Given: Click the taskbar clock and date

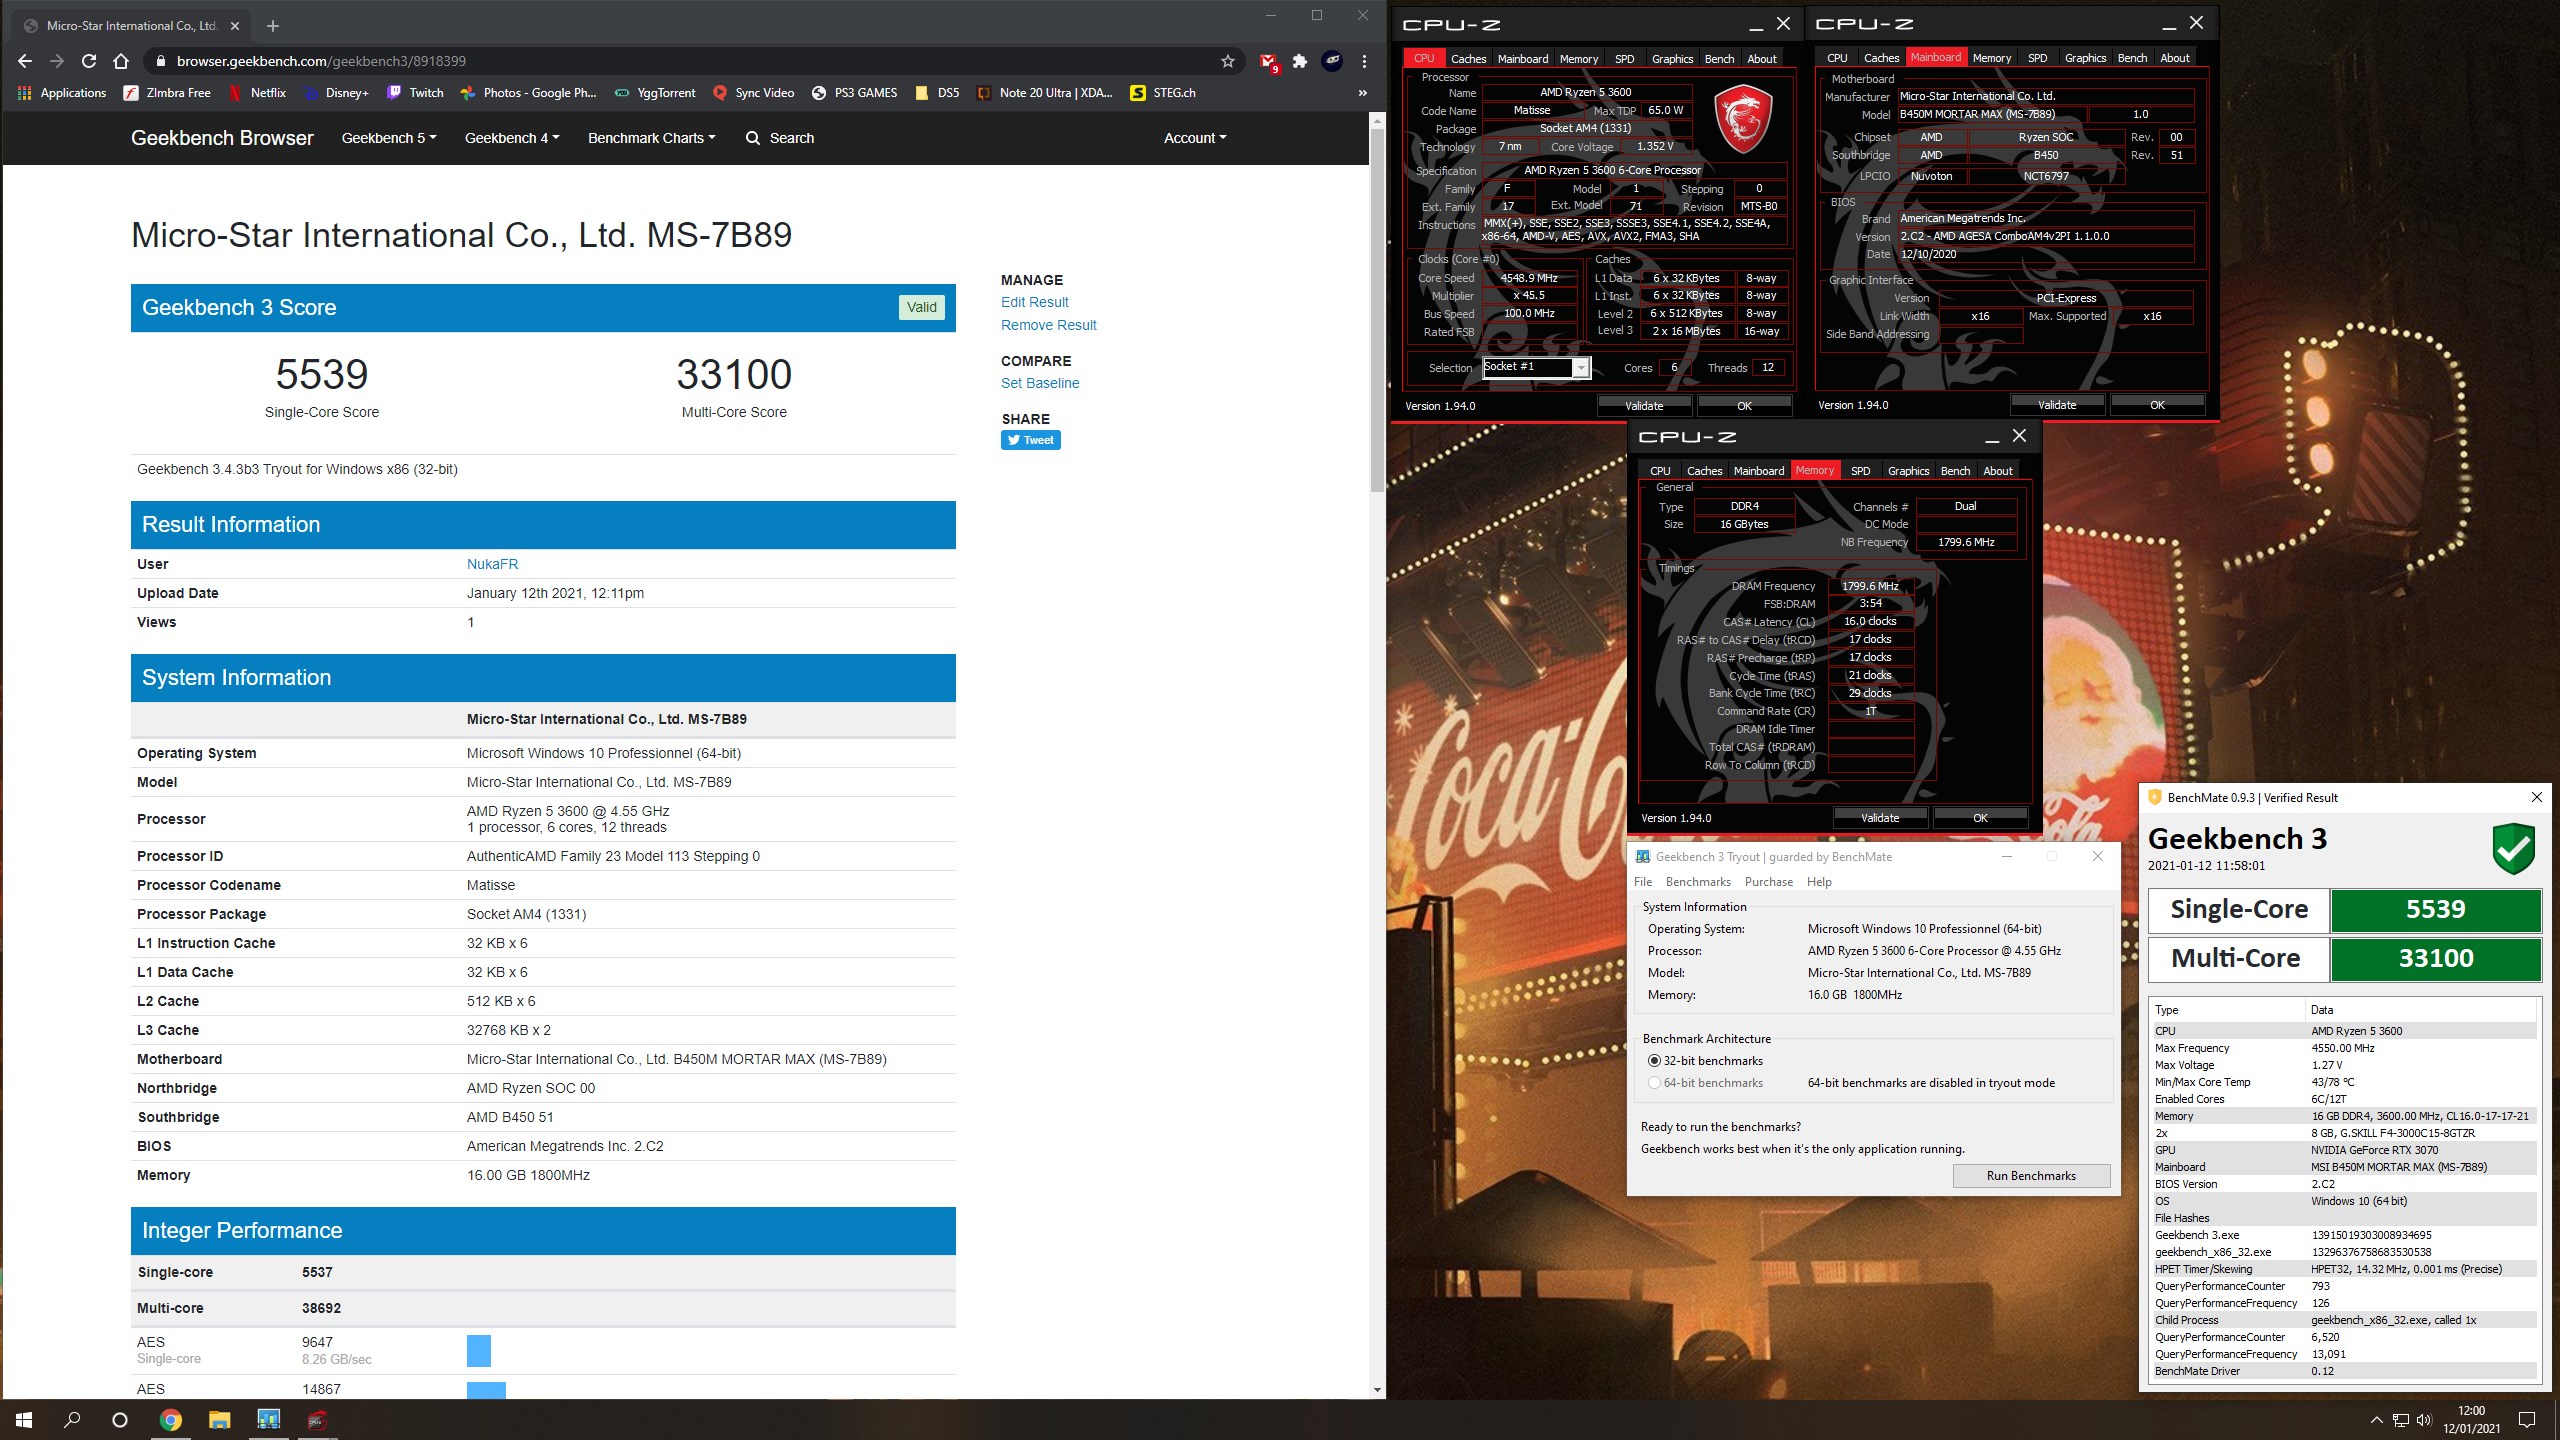Looking at the screenshot, I should [x=2471, y=1420].
